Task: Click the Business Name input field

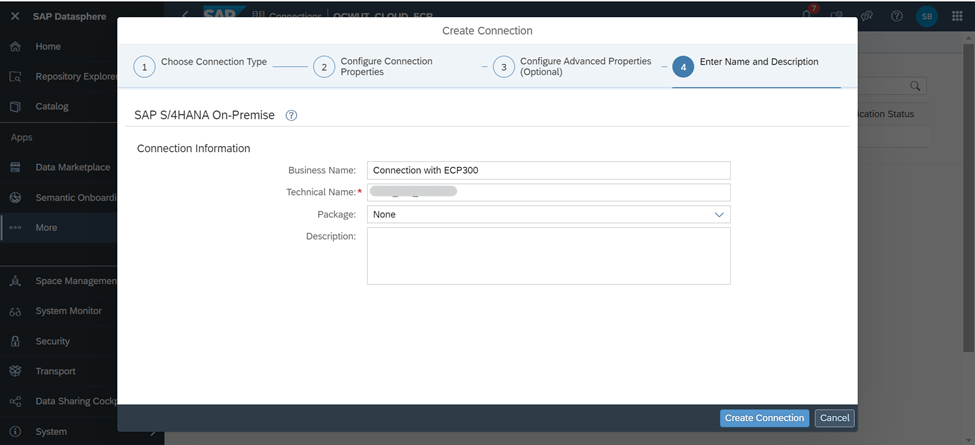Action: pyautogui.click(x=548, y=170)
